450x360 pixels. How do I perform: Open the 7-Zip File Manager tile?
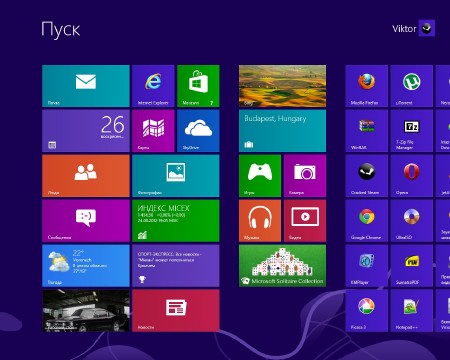[412, 131]
